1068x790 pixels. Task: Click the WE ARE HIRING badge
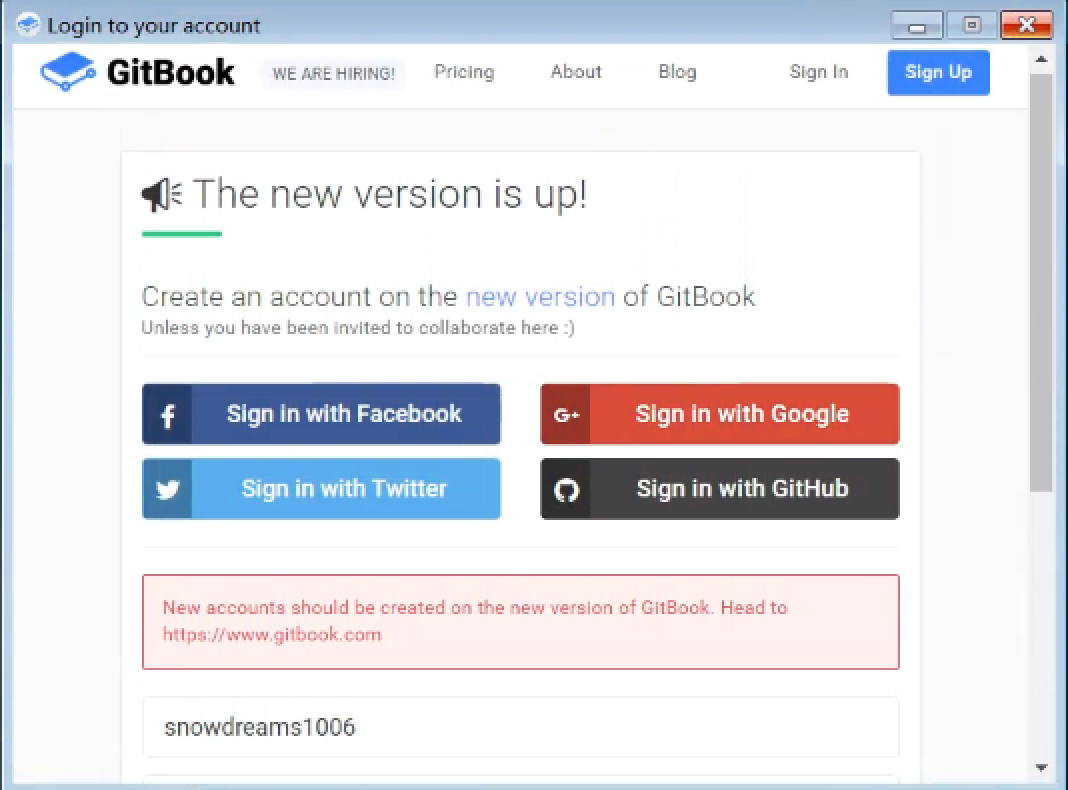pyautogui.click(x=333, y=74)
